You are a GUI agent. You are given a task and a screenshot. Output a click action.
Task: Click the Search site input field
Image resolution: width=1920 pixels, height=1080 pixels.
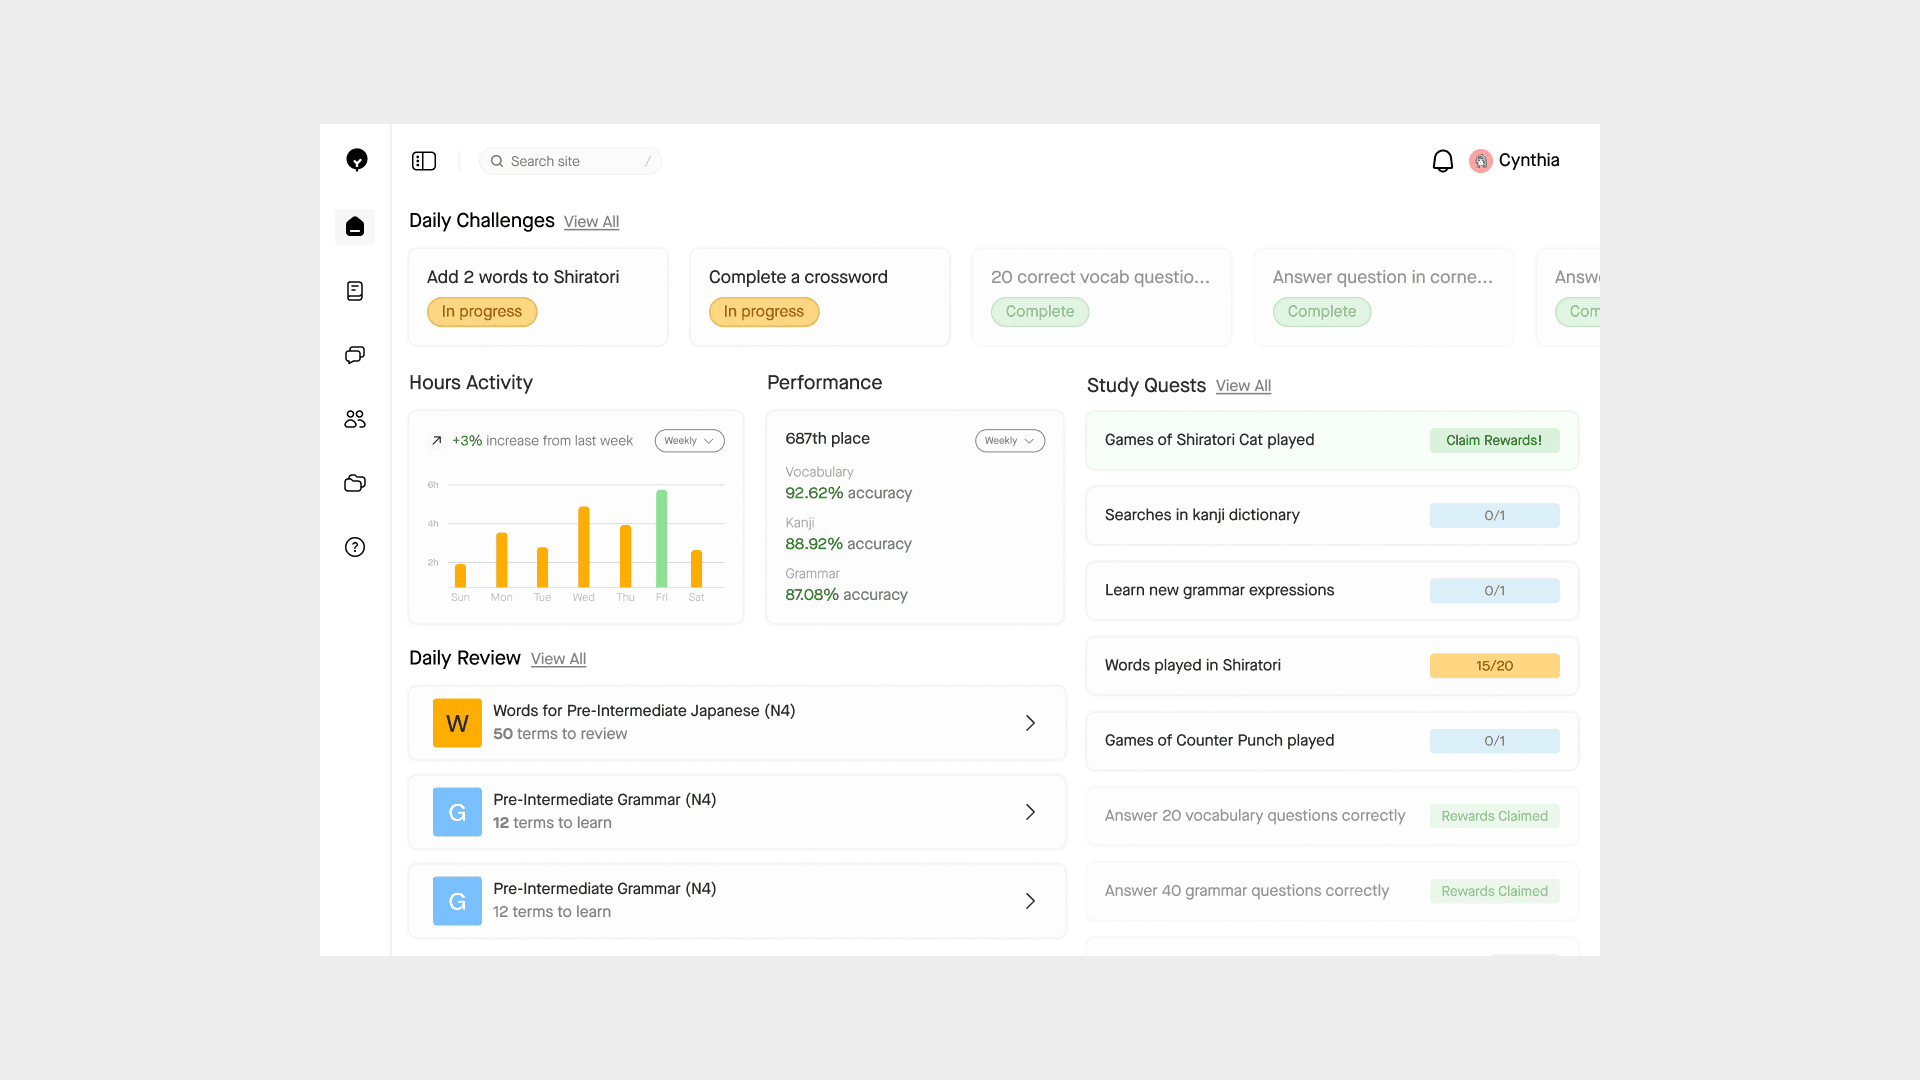(x=570, y=161)
